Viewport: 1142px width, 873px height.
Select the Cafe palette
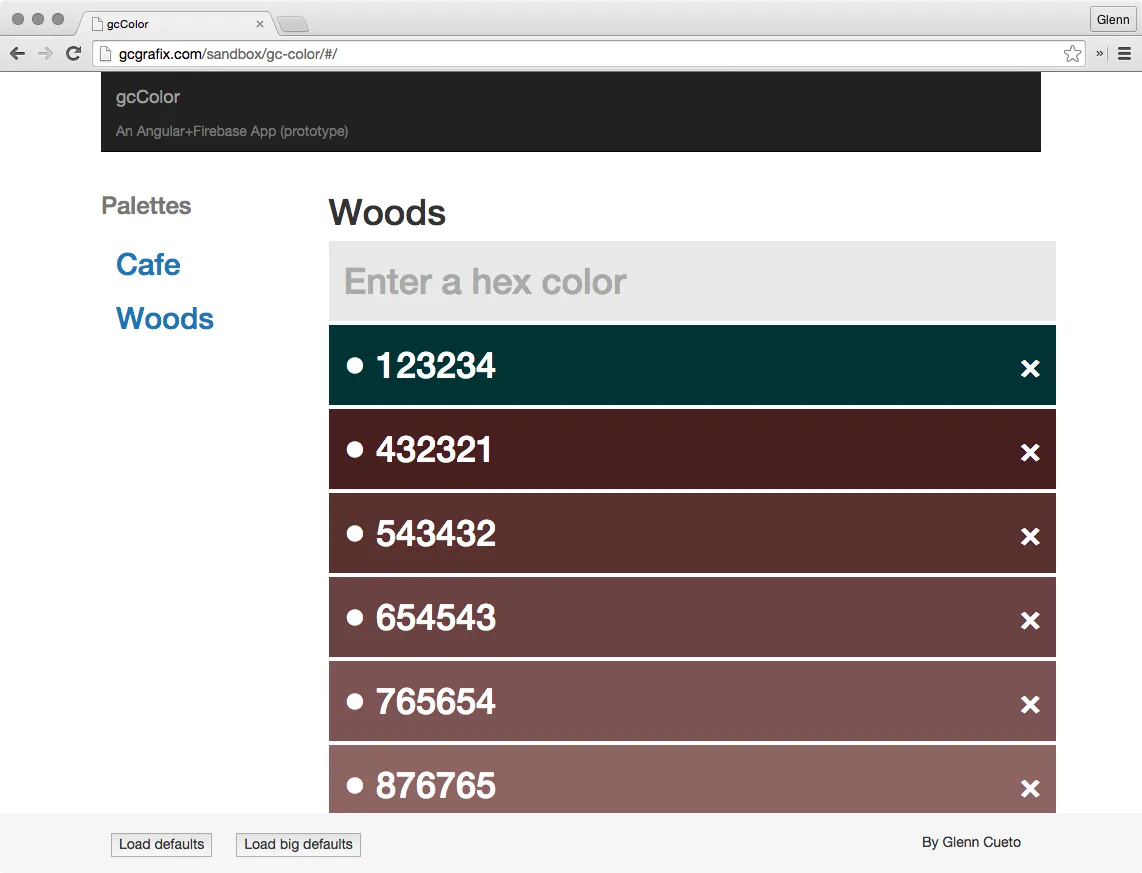(x=148, y=264)
